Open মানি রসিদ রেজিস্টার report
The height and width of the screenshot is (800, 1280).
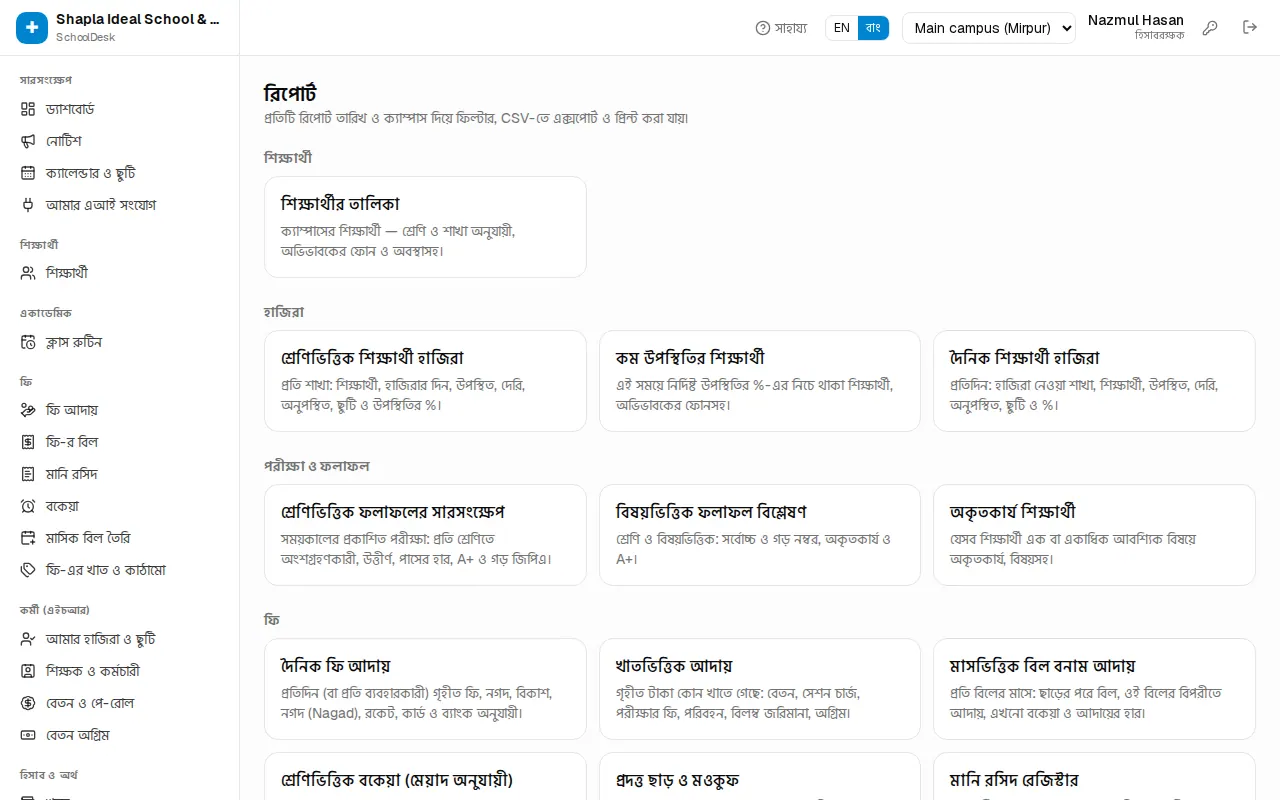coord(1094,777)
